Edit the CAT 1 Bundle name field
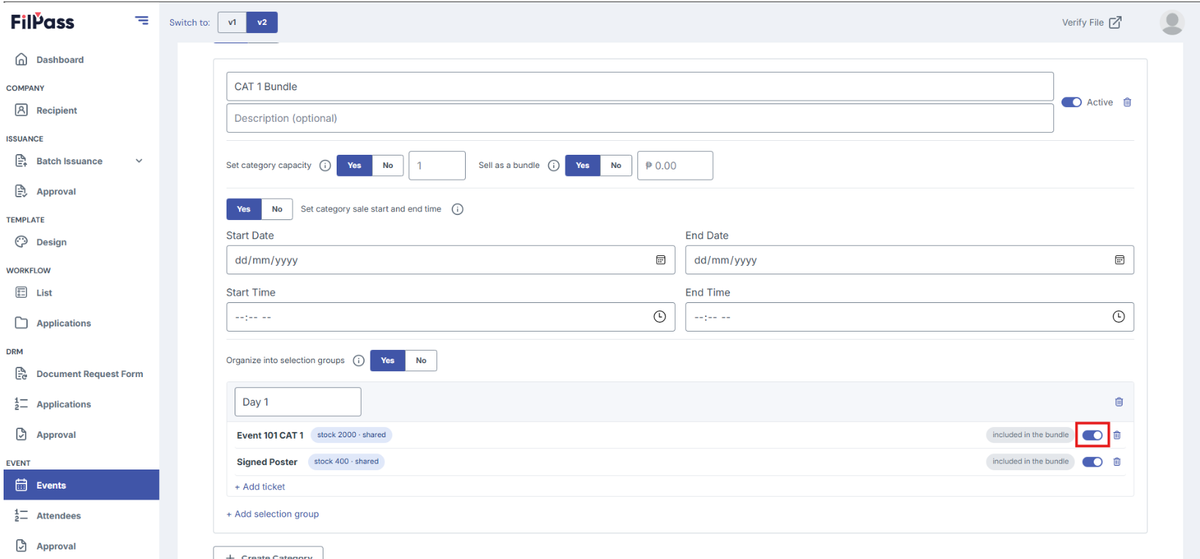The image size is (1200, 559). tap(640, 86)
